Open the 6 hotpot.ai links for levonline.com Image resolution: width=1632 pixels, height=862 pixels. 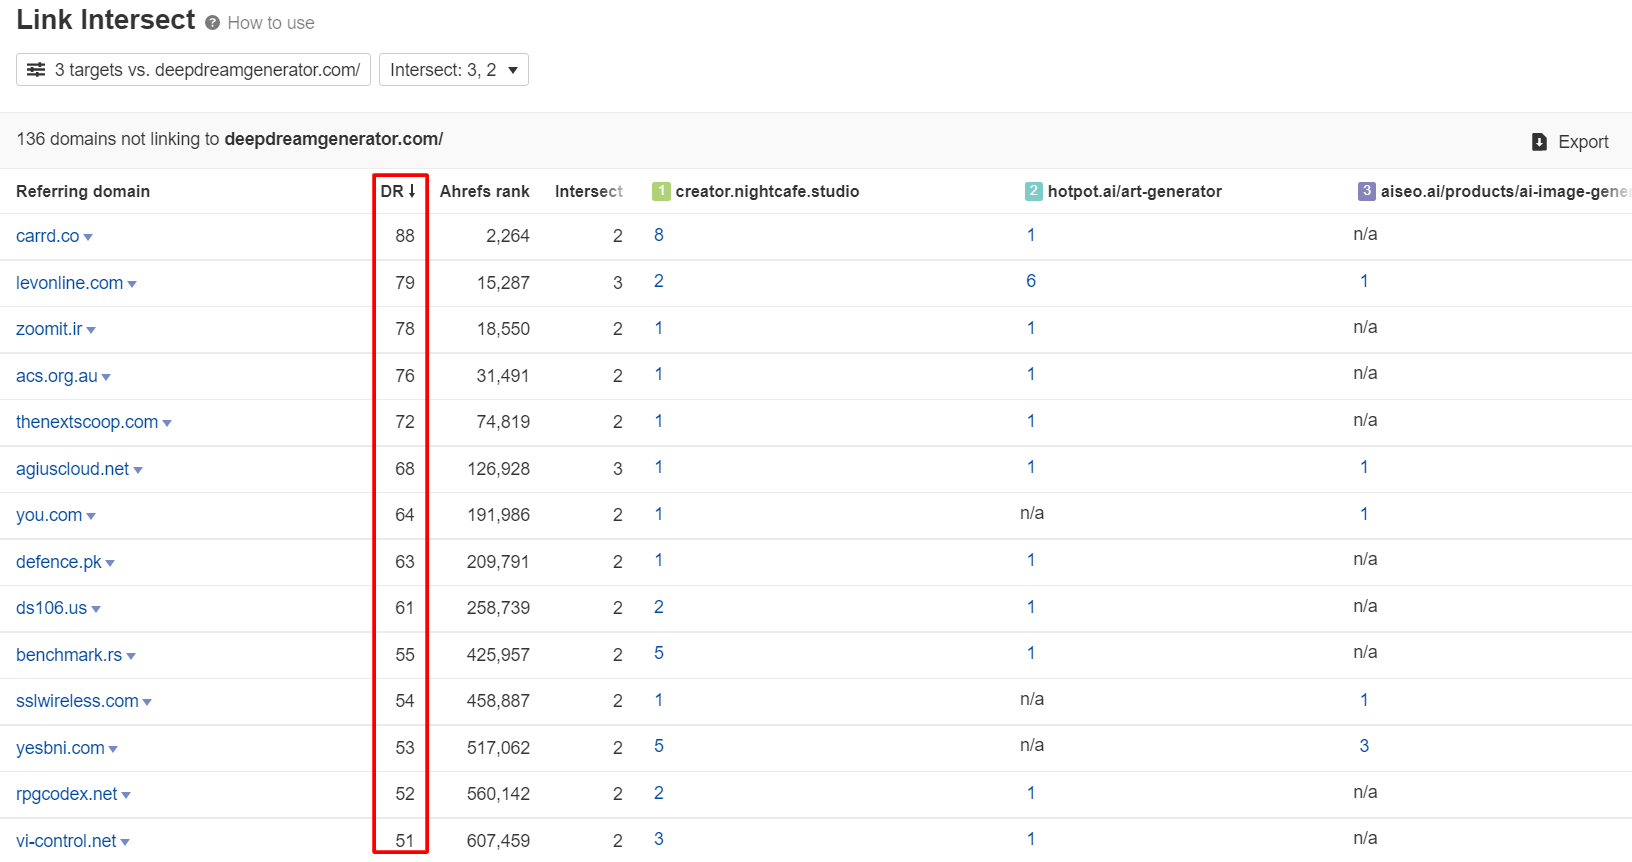(1030, 281)
